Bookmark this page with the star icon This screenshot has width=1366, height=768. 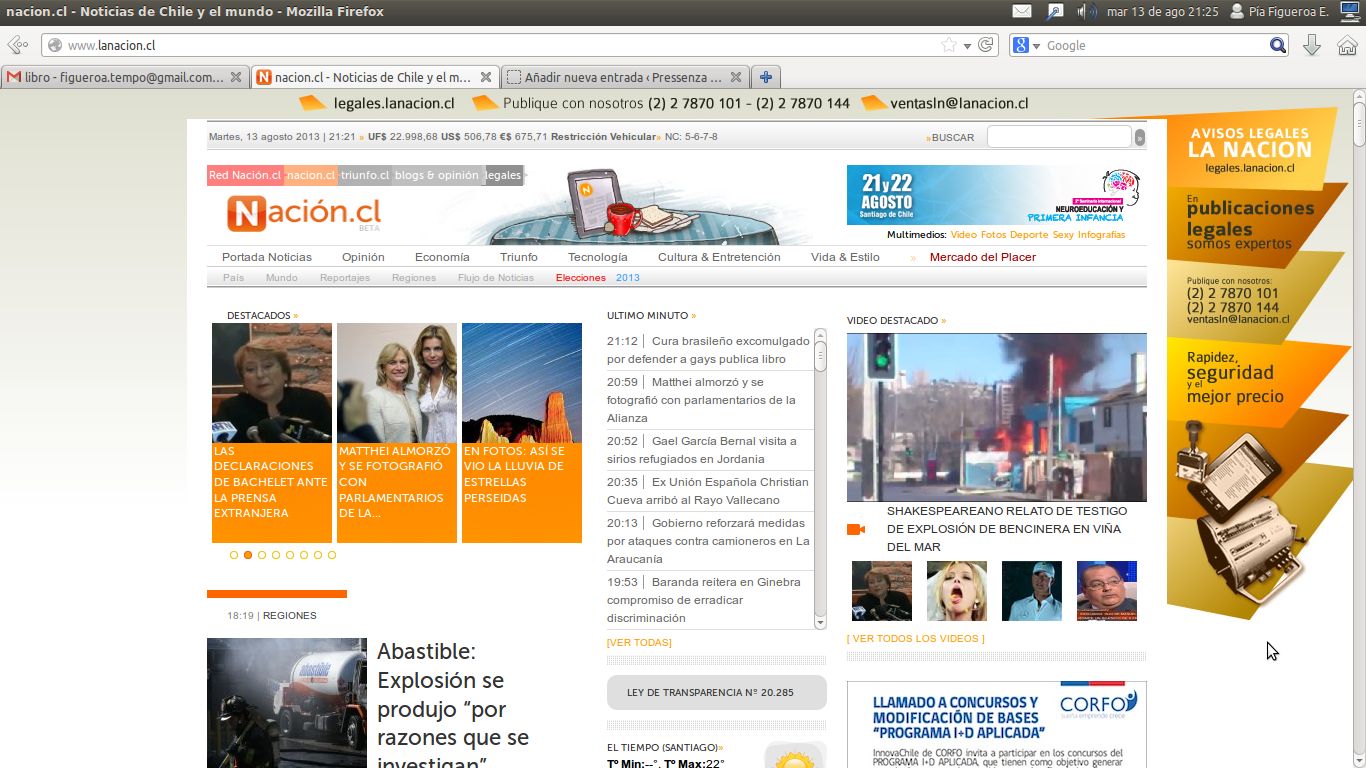(x=948, y=45)
